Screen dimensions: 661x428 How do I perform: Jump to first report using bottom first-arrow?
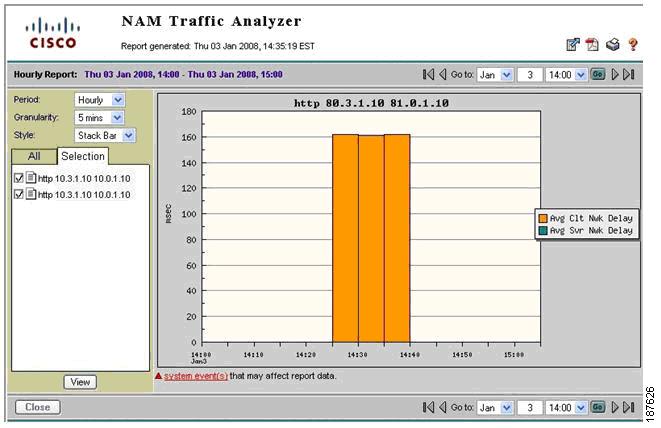pyautogui.click(x=428, y=407)
